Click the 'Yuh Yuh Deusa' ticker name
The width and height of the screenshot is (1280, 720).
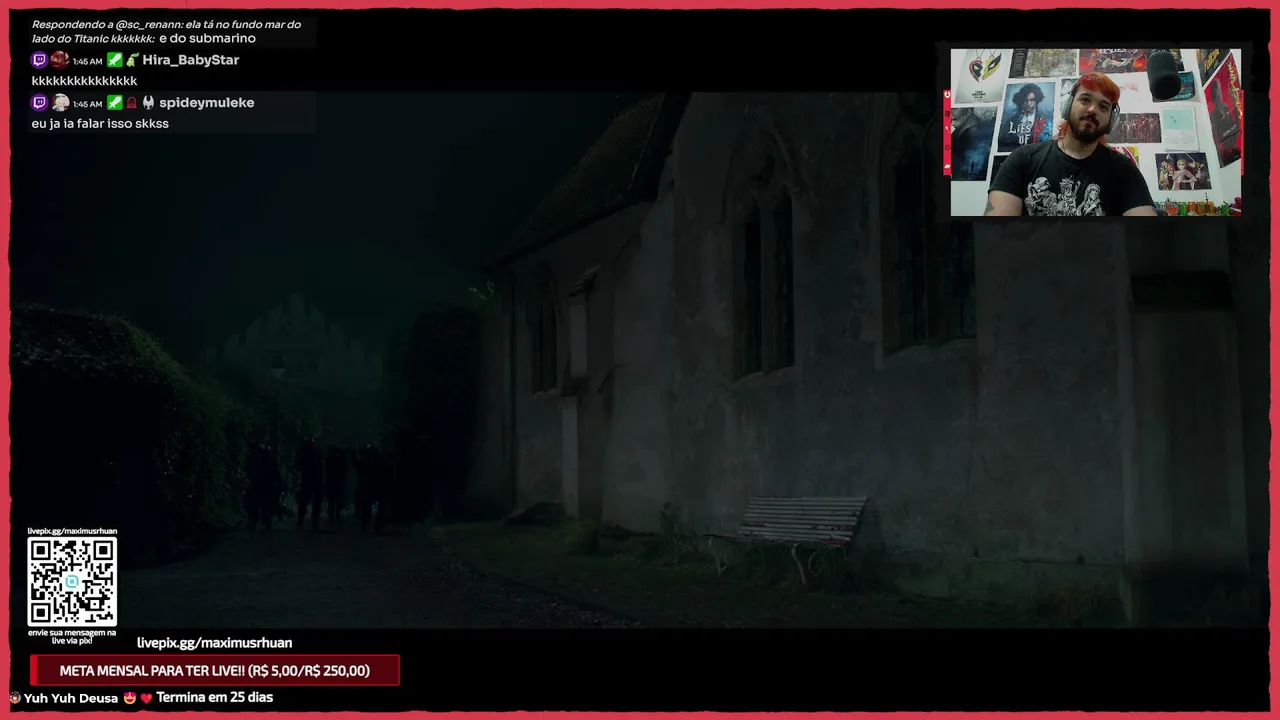71,698
